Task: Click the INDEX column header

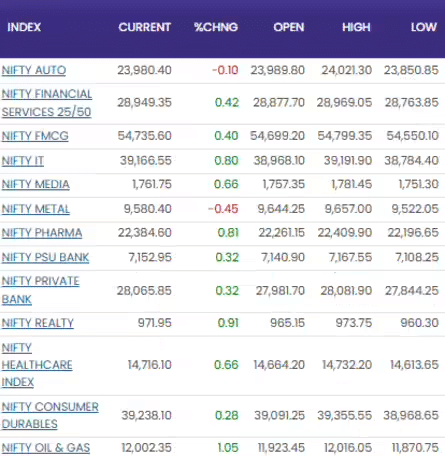Action: (24, 27)
